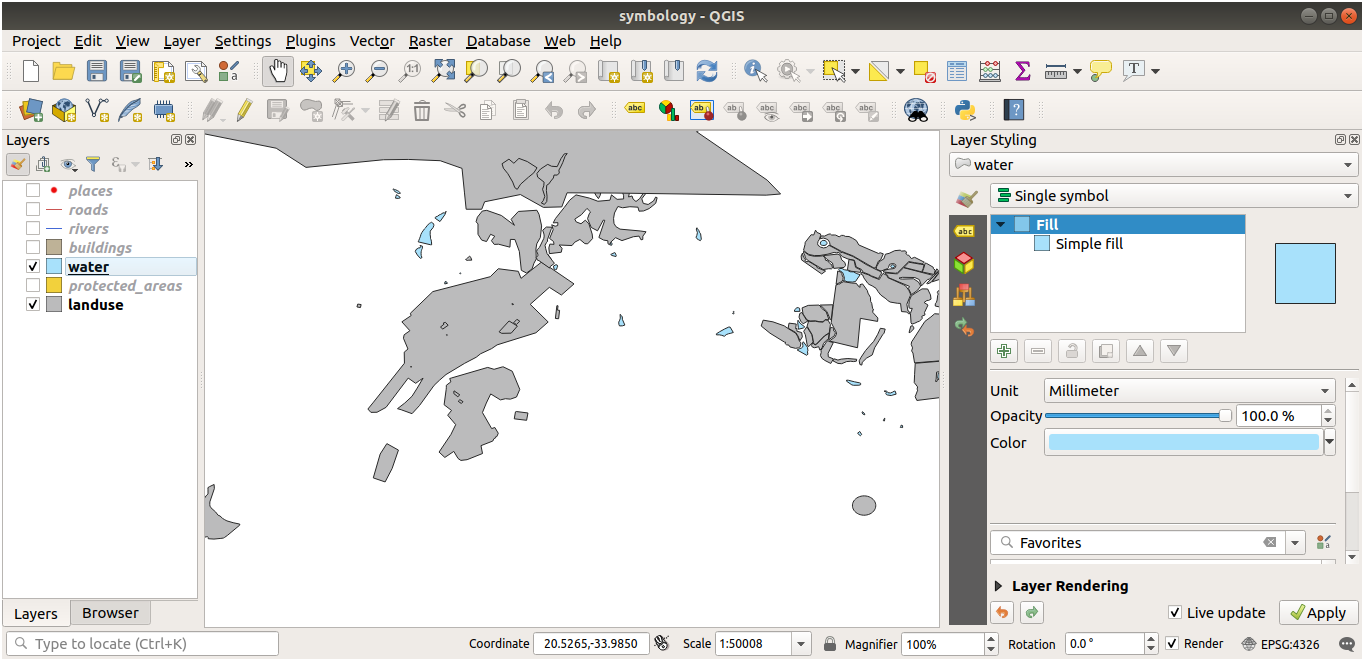The height and width of the screenshot is (661, 1364).
Task: Uncheck the water layer visibility checkbox
Action: click(x=33, y=267)
